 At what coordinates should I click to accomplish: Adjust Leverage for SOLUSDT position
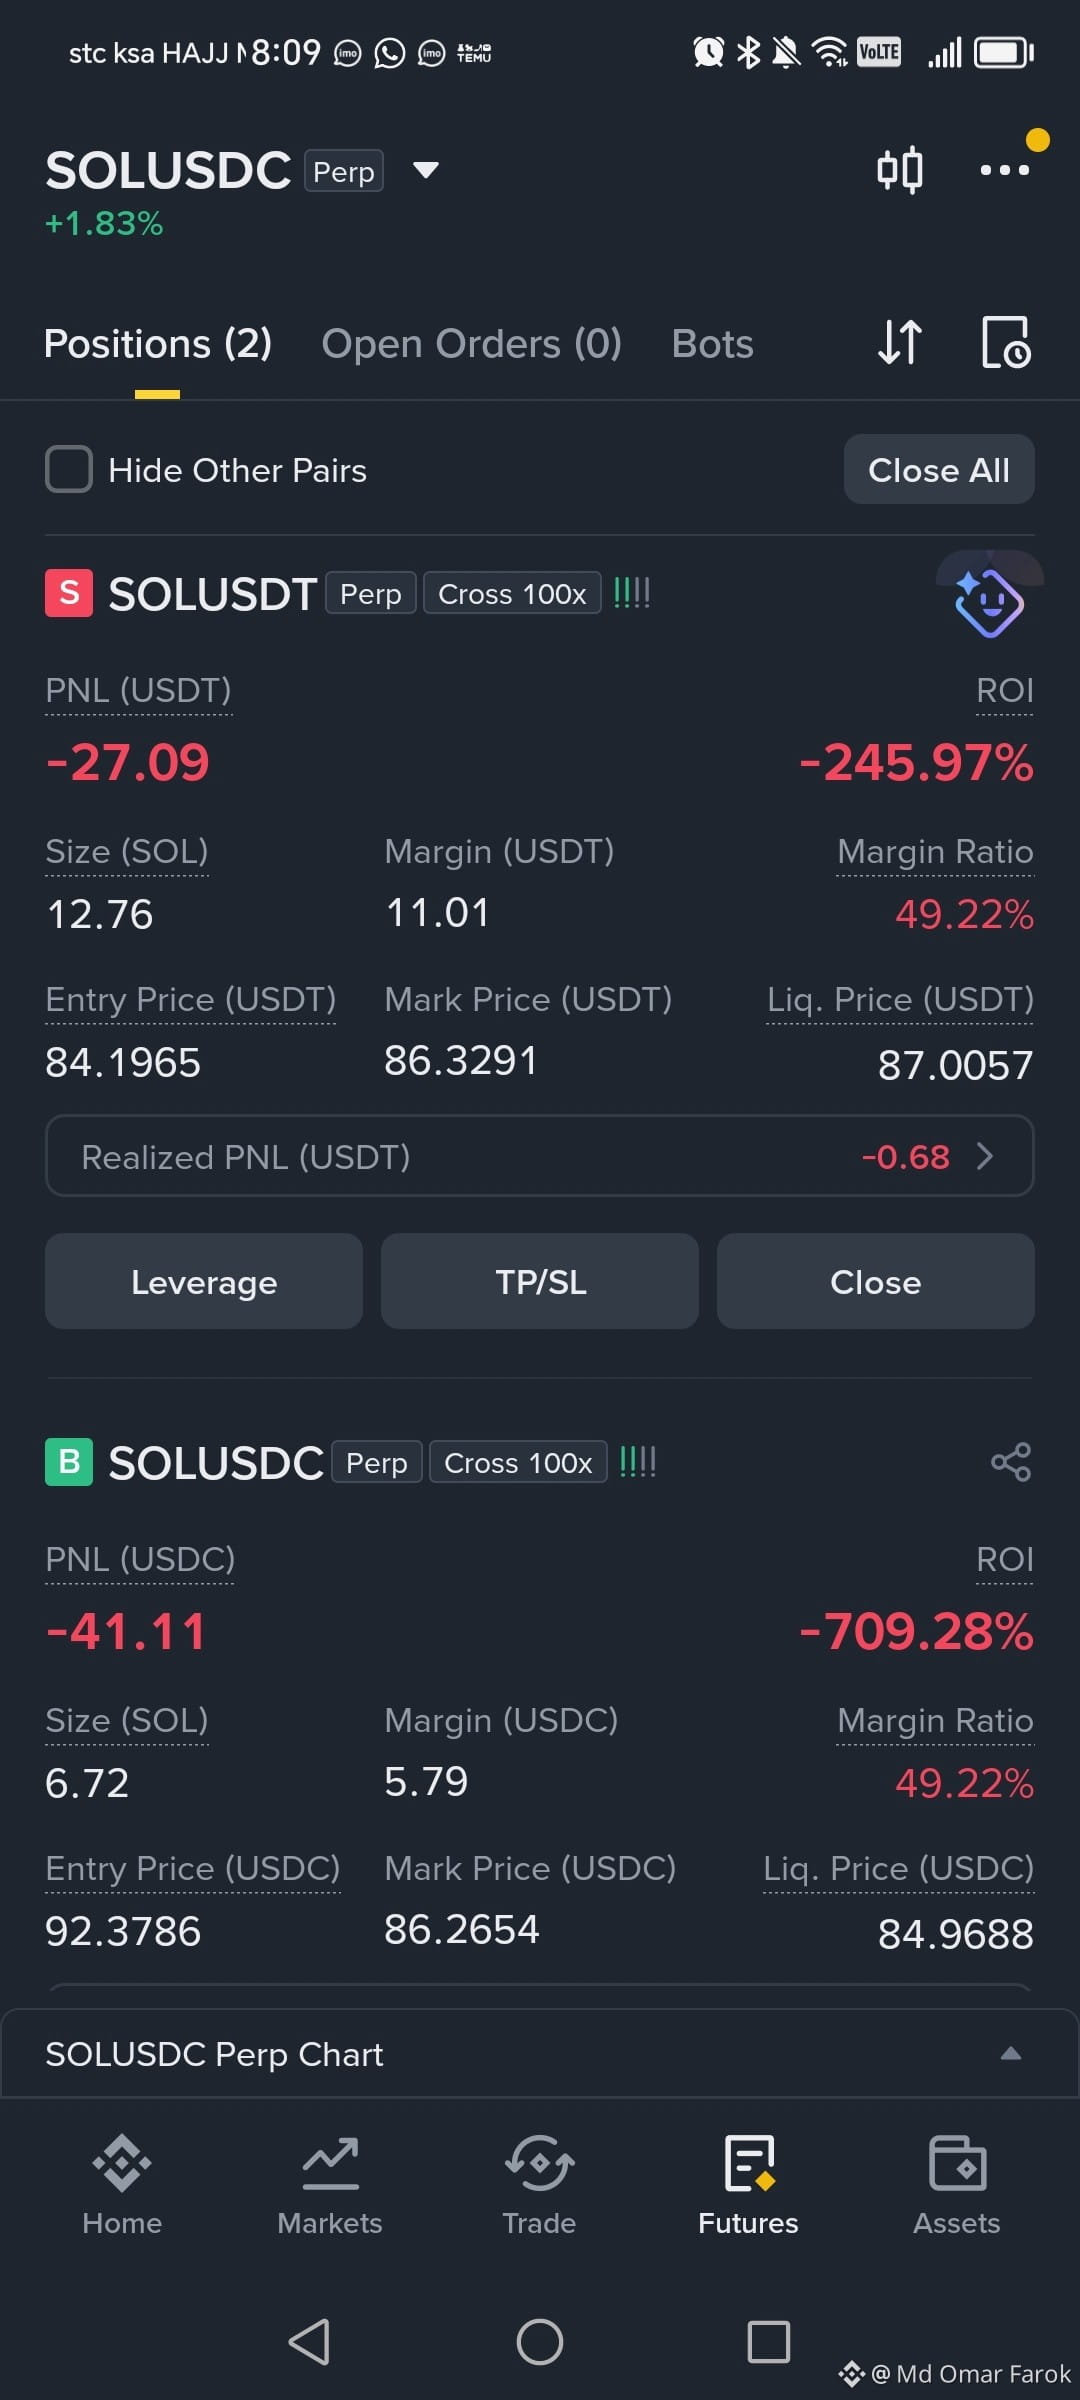tap(204, 1281)
